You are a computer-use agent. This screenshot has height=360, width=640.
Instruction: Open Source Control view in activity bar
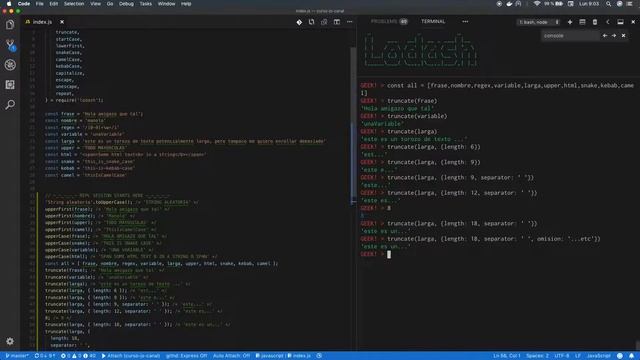(x=10, y=45)
